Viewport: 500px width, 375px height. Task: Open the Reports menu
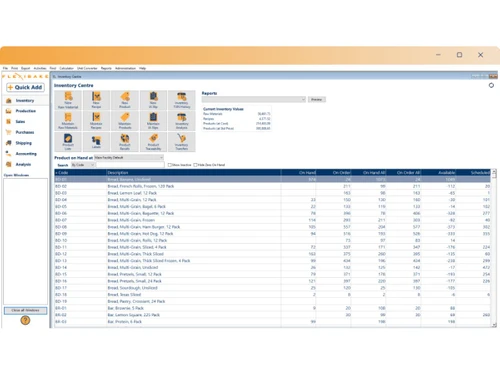tap(106, 68)
